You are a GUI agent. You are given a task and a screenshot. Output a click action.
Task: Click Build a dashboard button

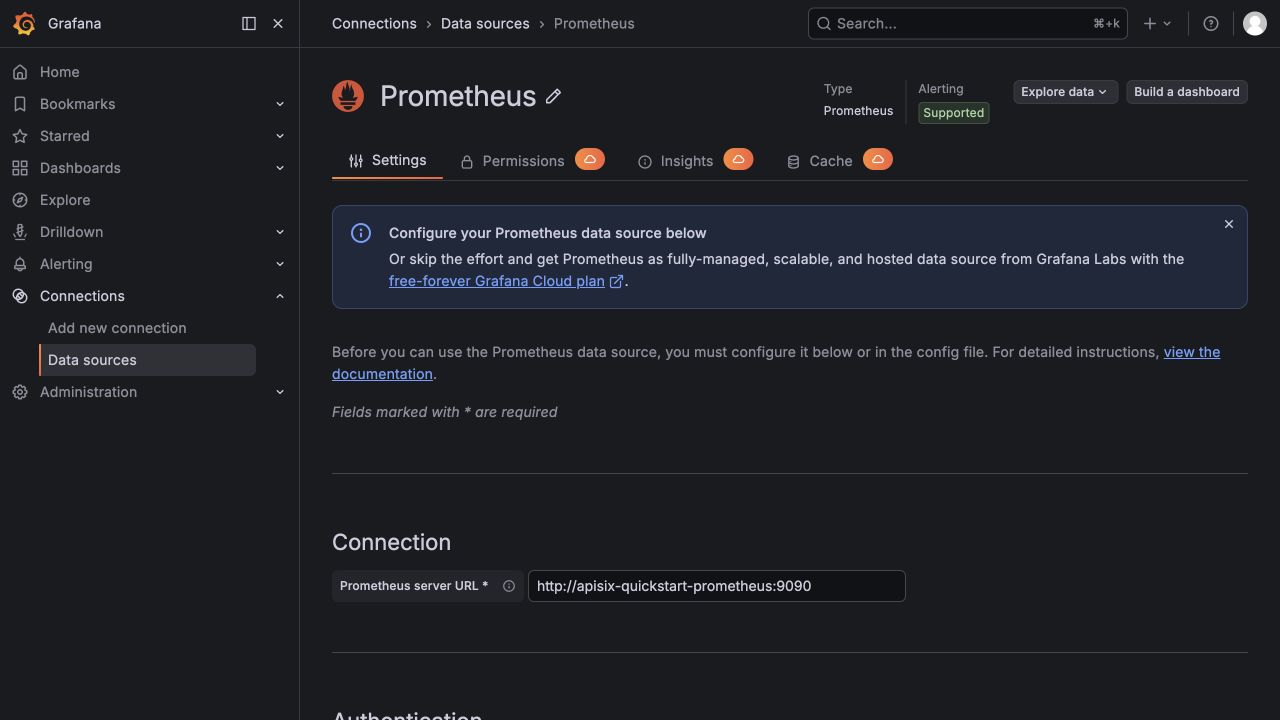point(1187,92)
